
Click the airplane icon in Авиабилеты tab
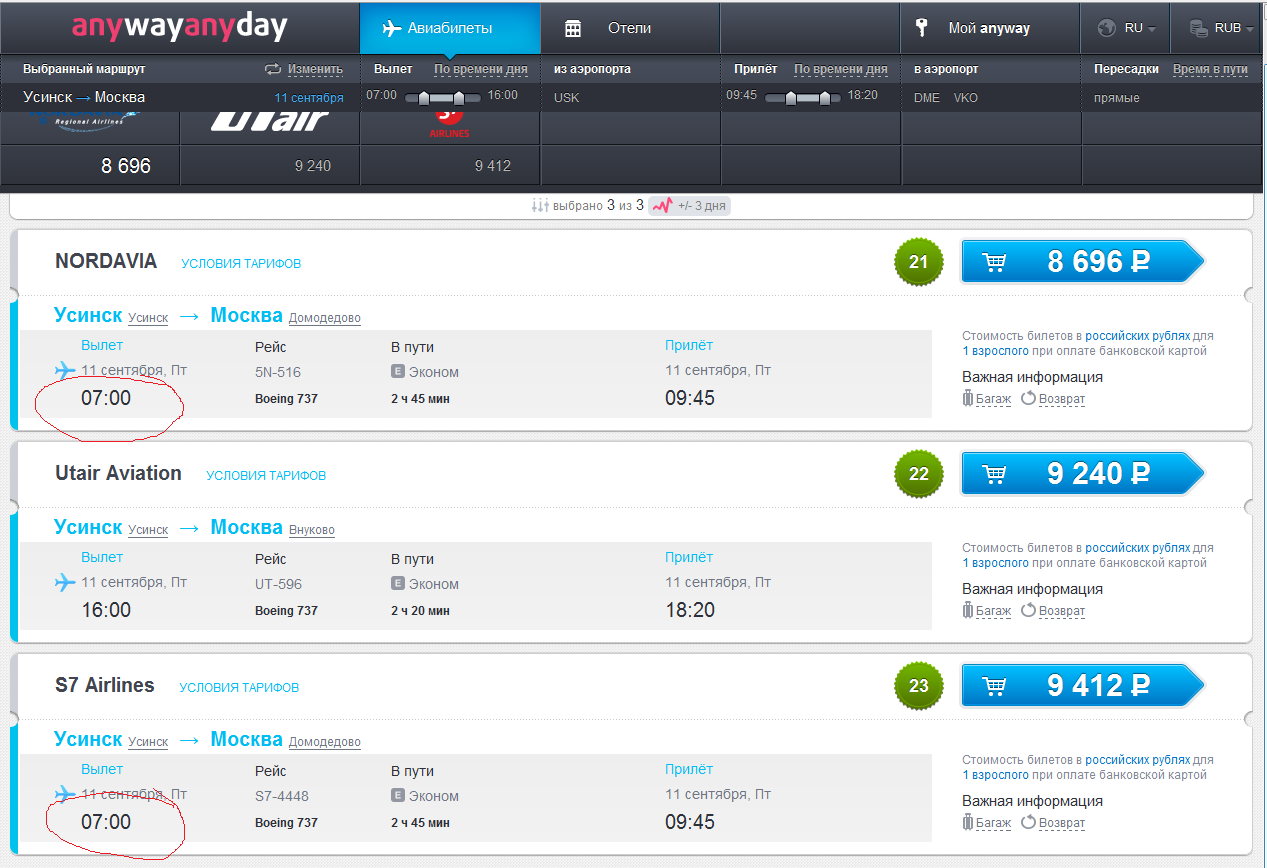(x=392, y=28)
